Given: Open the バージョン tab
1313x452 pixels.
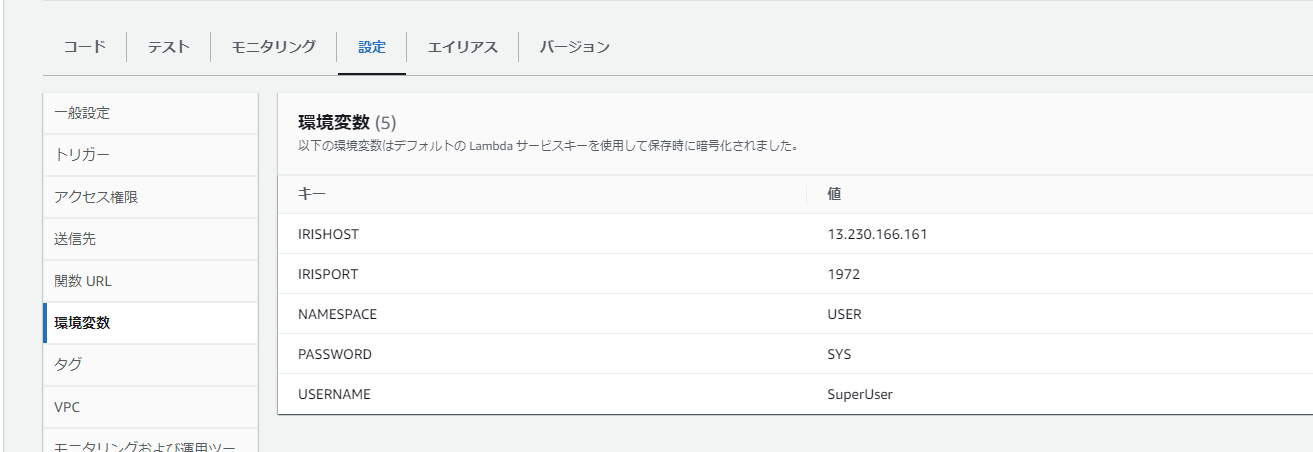Looking at the screenshot, I should (x=574, y=47).
